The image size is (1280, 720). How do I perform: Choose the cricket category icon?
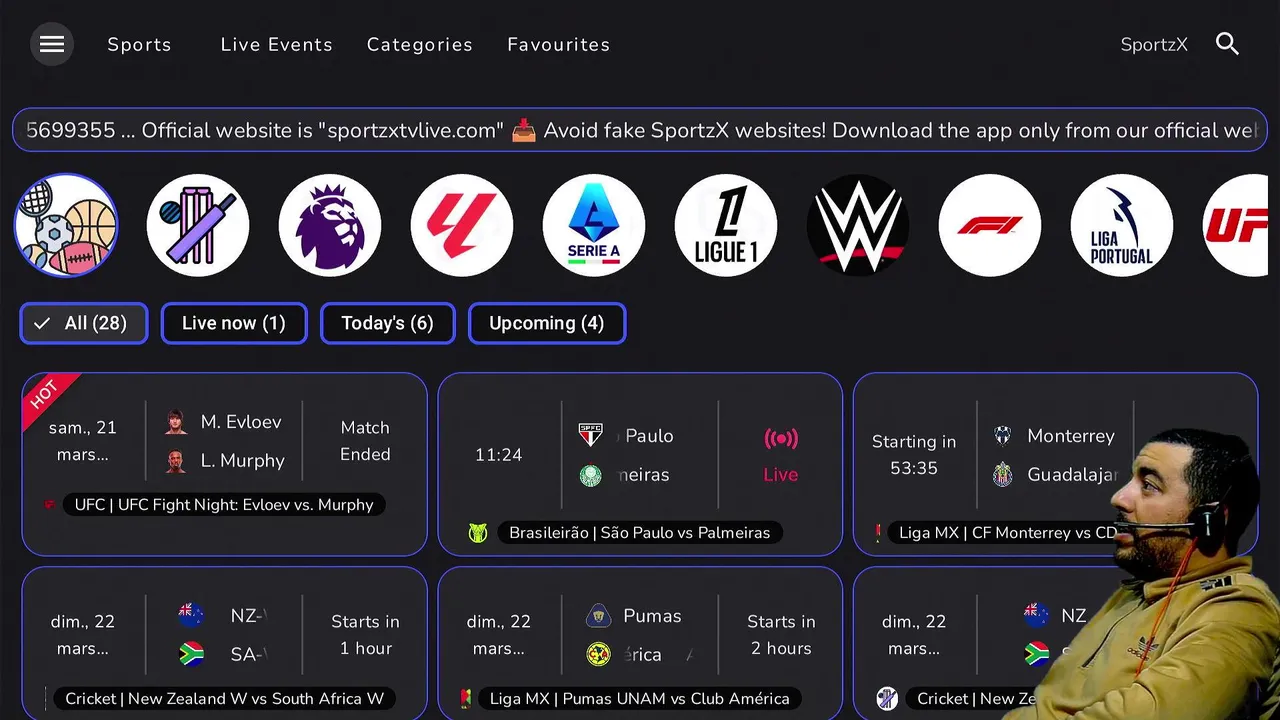coord(198,226)
